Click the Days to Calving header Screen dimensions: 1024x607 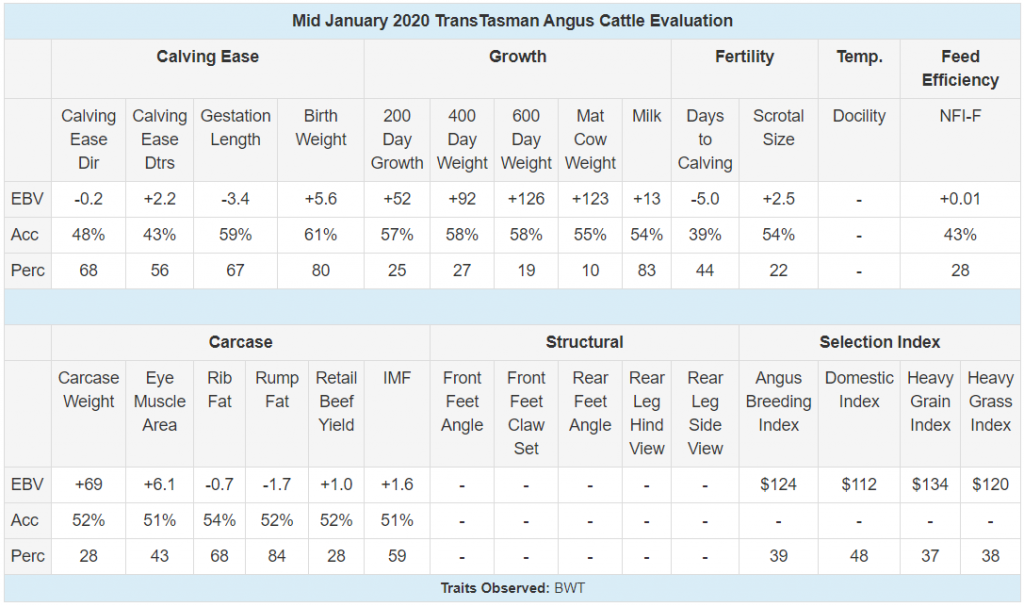tap(705, 139)
